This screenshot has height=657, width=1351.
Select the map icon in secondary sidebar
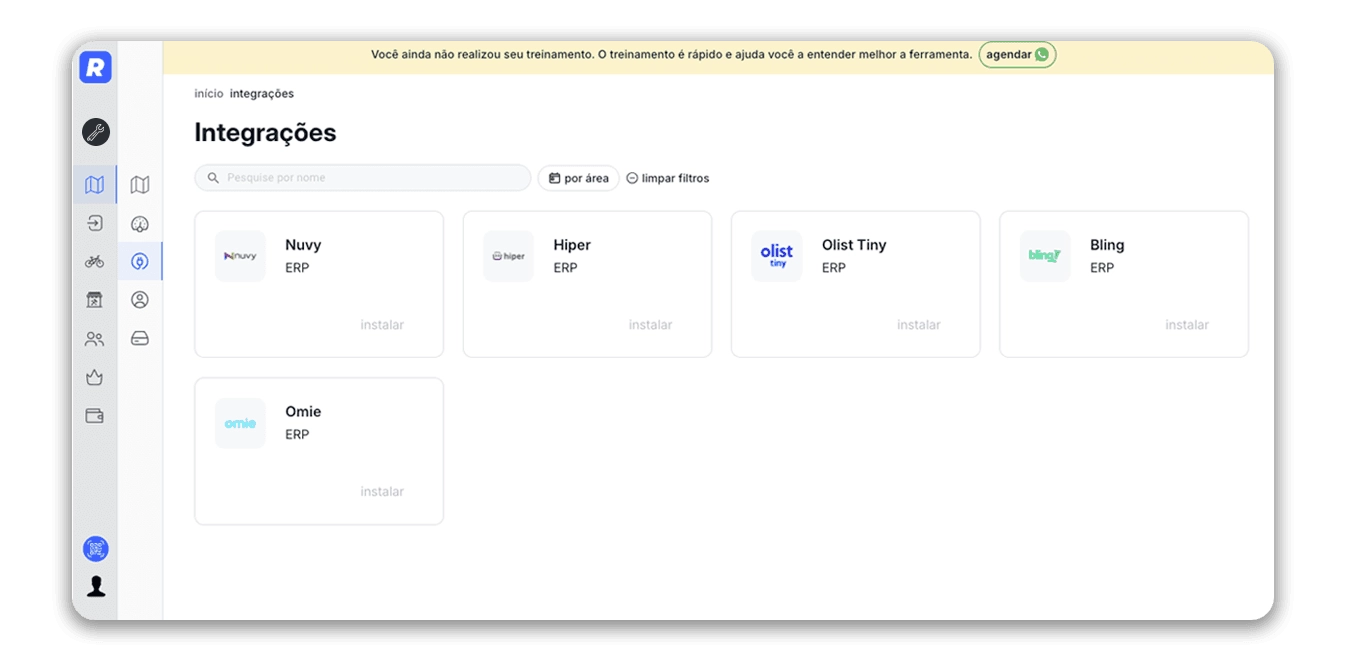coord(140,185)
